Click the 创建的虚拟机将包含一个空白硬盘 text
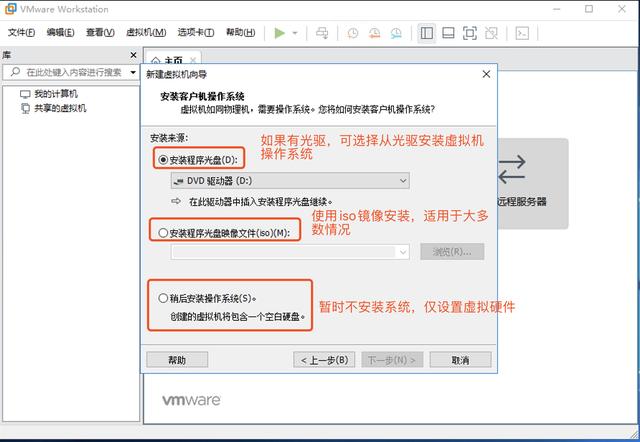Image resolution: width=640 pixels, height=442 pixels. [238, 317]
